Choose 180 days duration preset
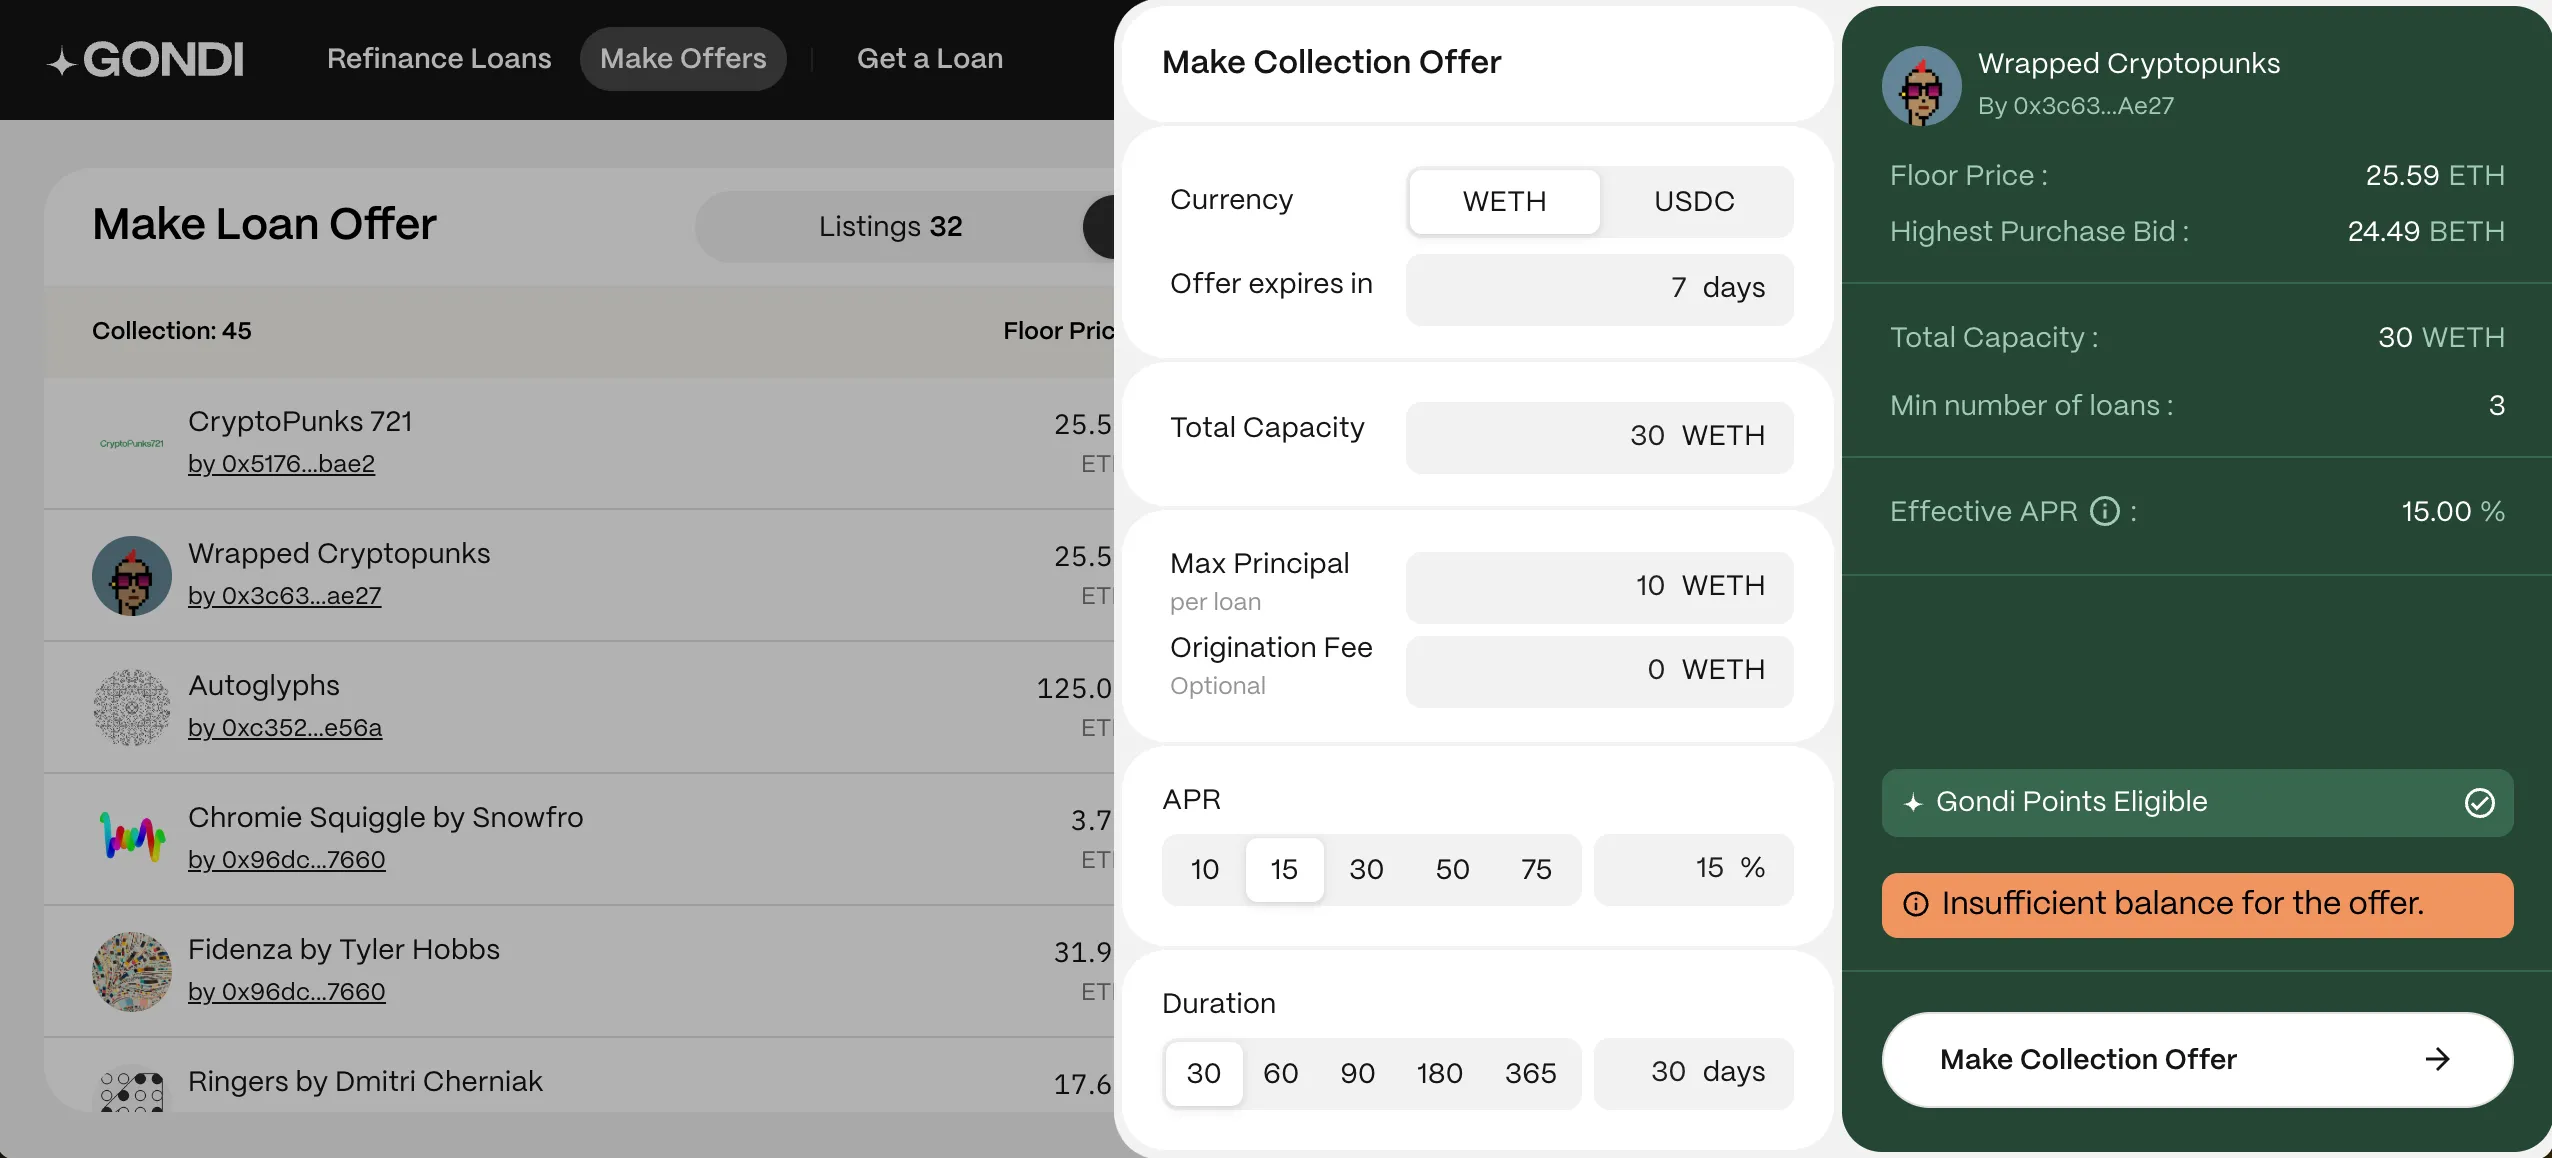Screen dimensions: 2552x1158 (x=1439, y=1073)
